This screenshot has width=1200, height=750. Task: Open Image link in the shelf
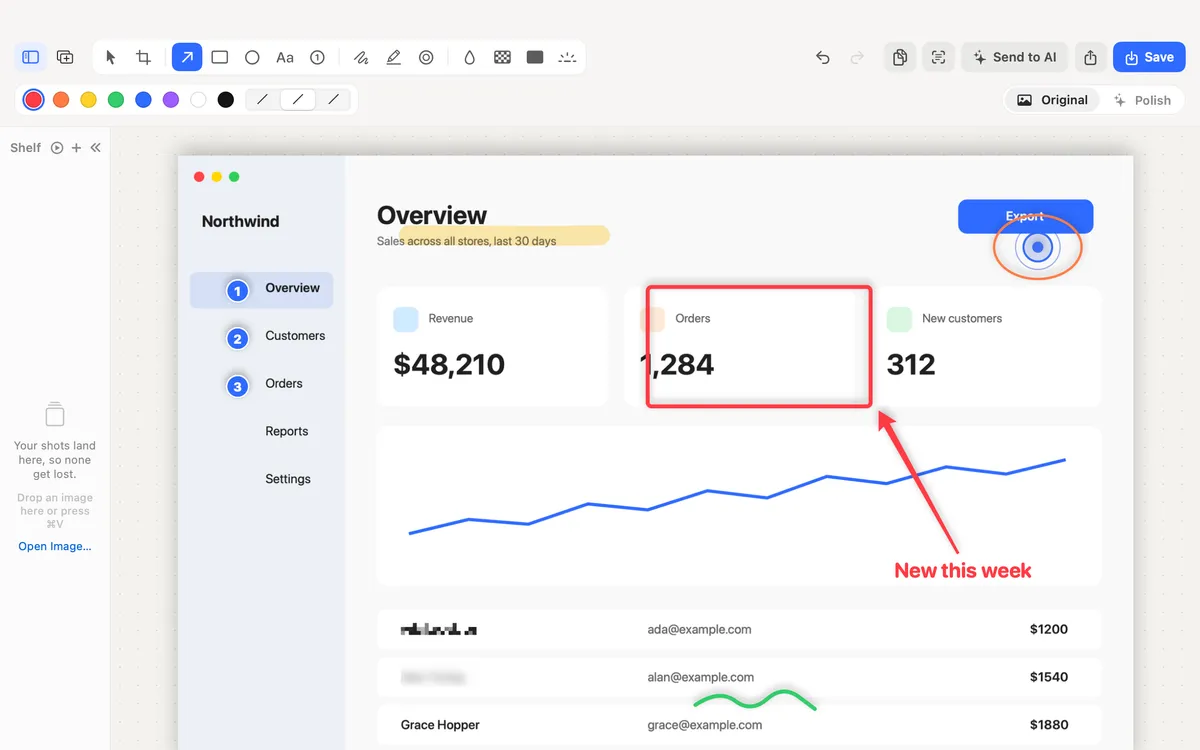[55, 546]
